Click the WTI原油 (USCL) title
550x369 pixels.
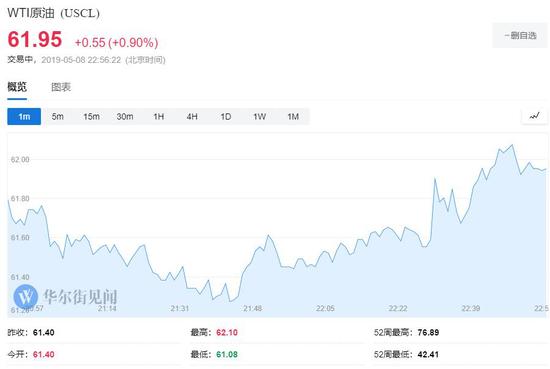tap(53, 13)
